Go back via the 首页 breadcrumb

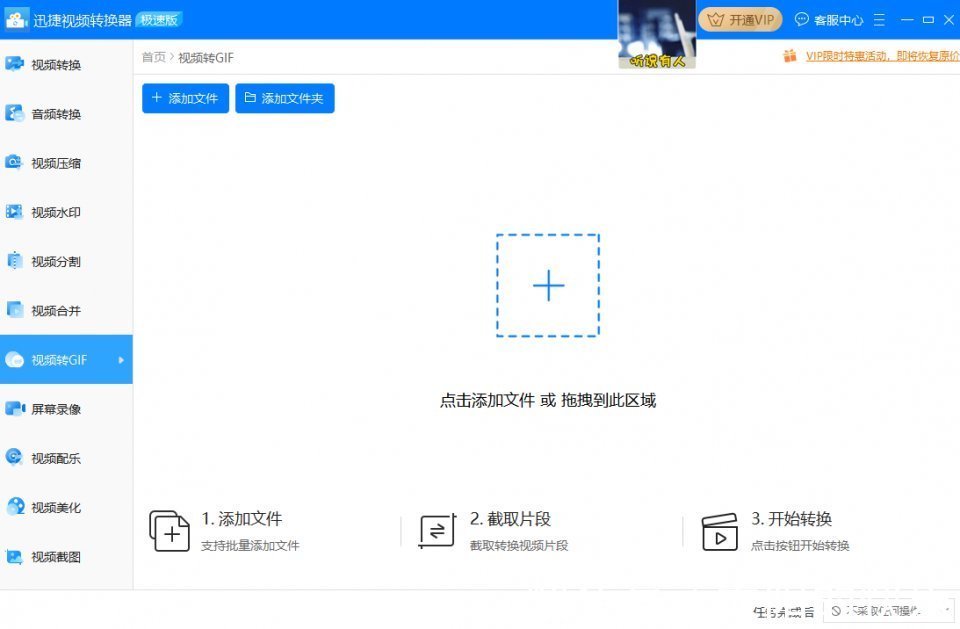(x=151, y=57)
